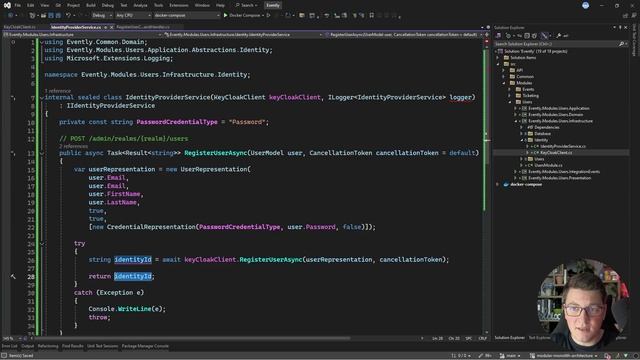Click the modular-monolith-architecture repository button
This screenshot has width=640, height=360.
click(563, 356)
